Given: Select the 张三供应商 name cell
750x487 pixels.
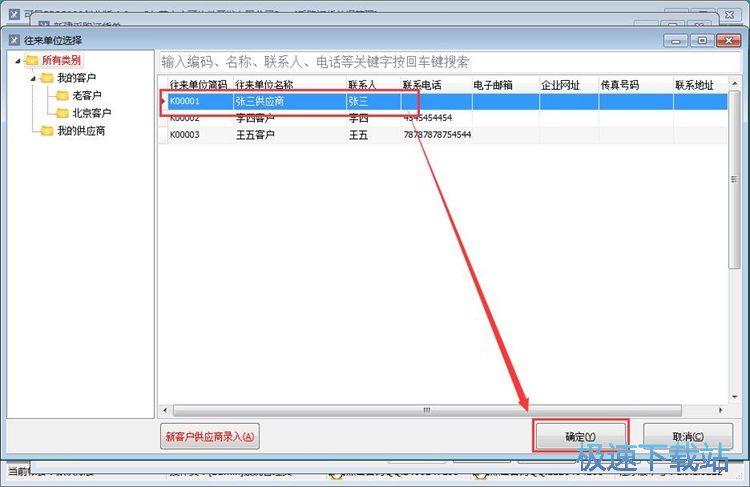Looking at the screenshot, I should click(x=289, y=101).
